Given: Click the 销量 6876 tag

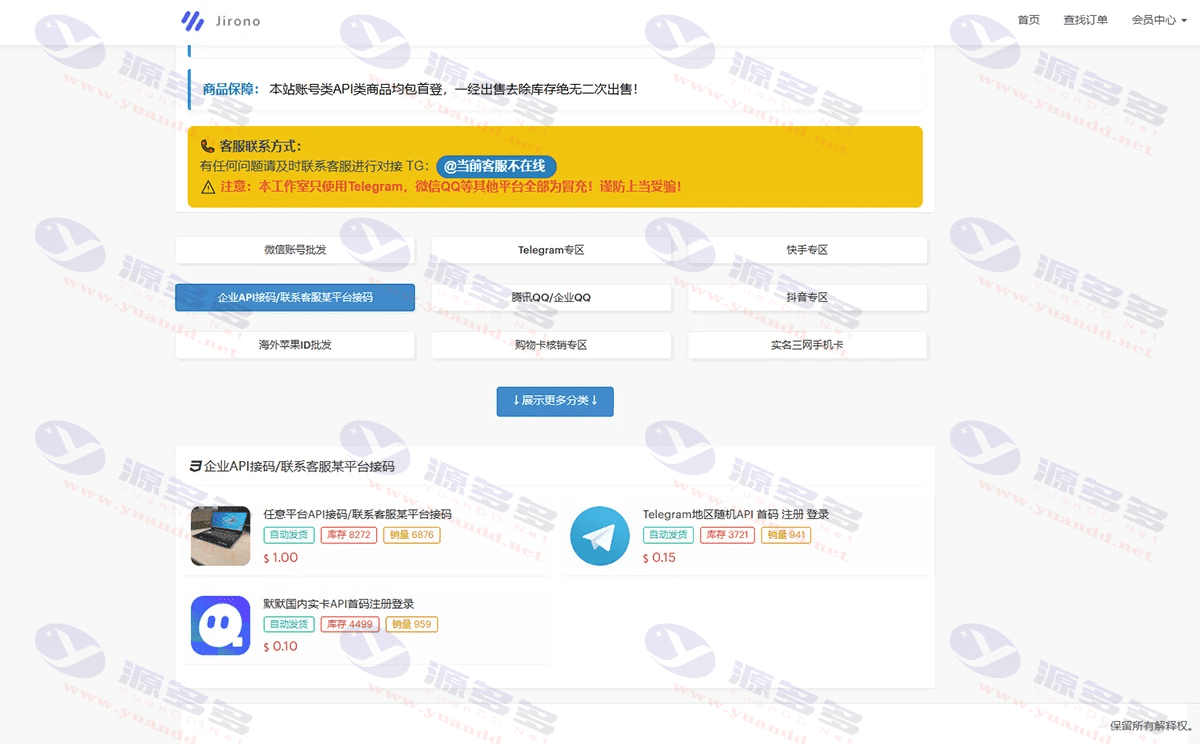Looking at the screenshot, I should (x=412, y=535).
